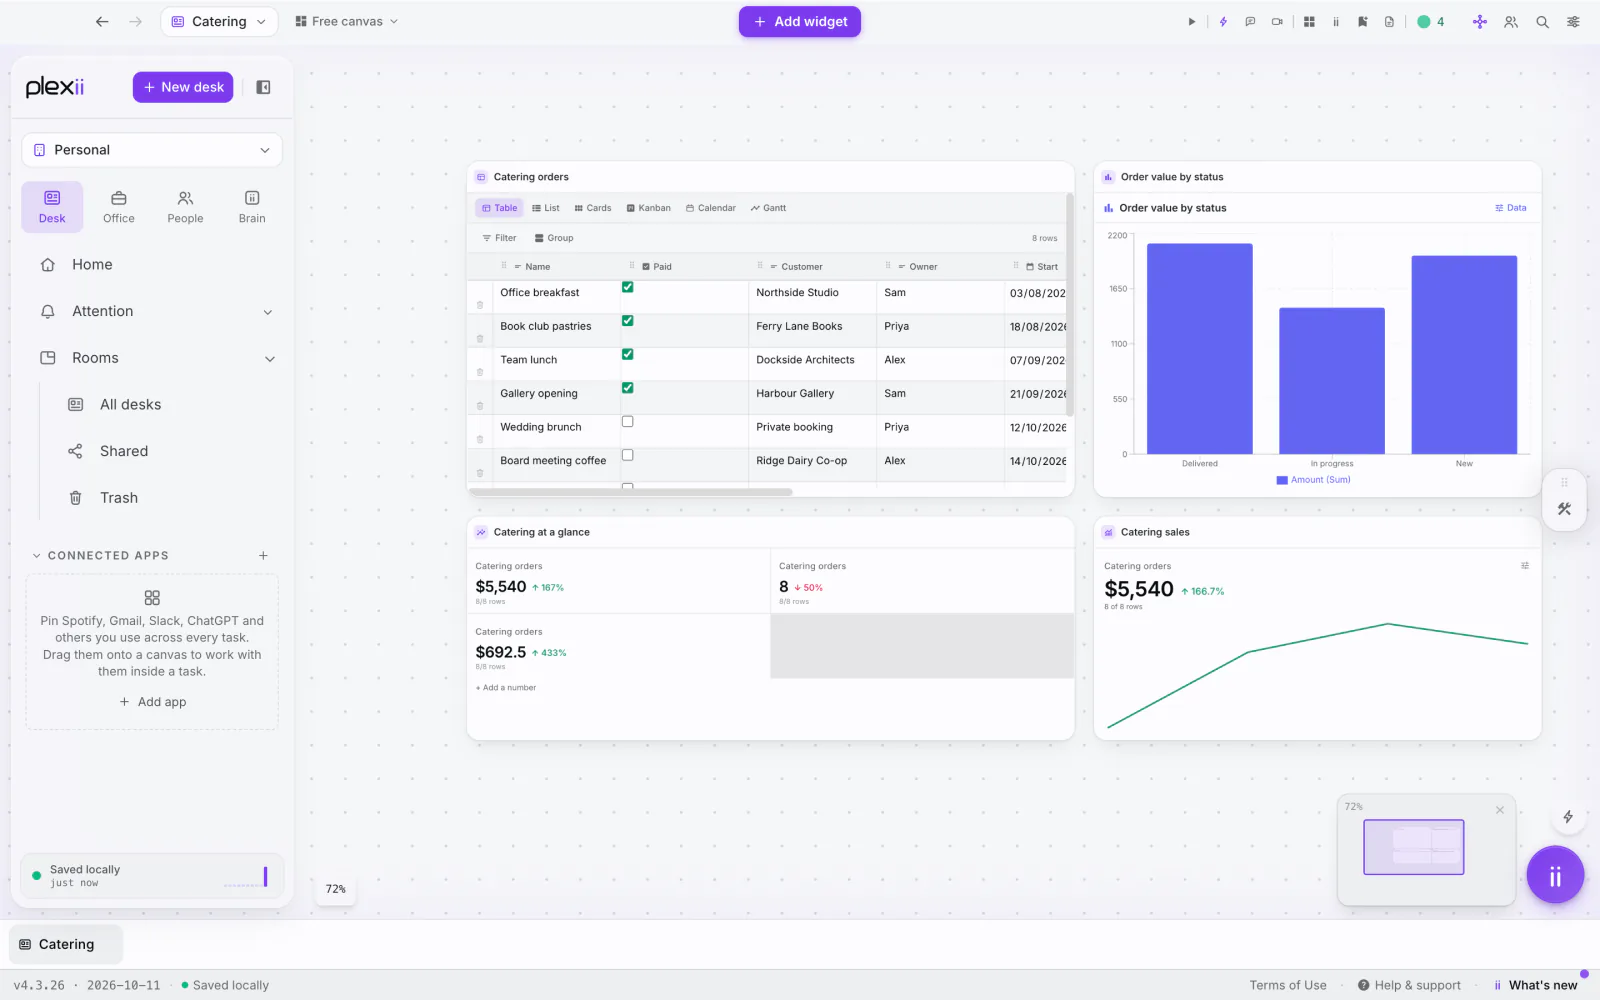Viewport: 1600px width, 1000px height.
Task: Switch to the Calendar view tab
Action: (711, 208)
